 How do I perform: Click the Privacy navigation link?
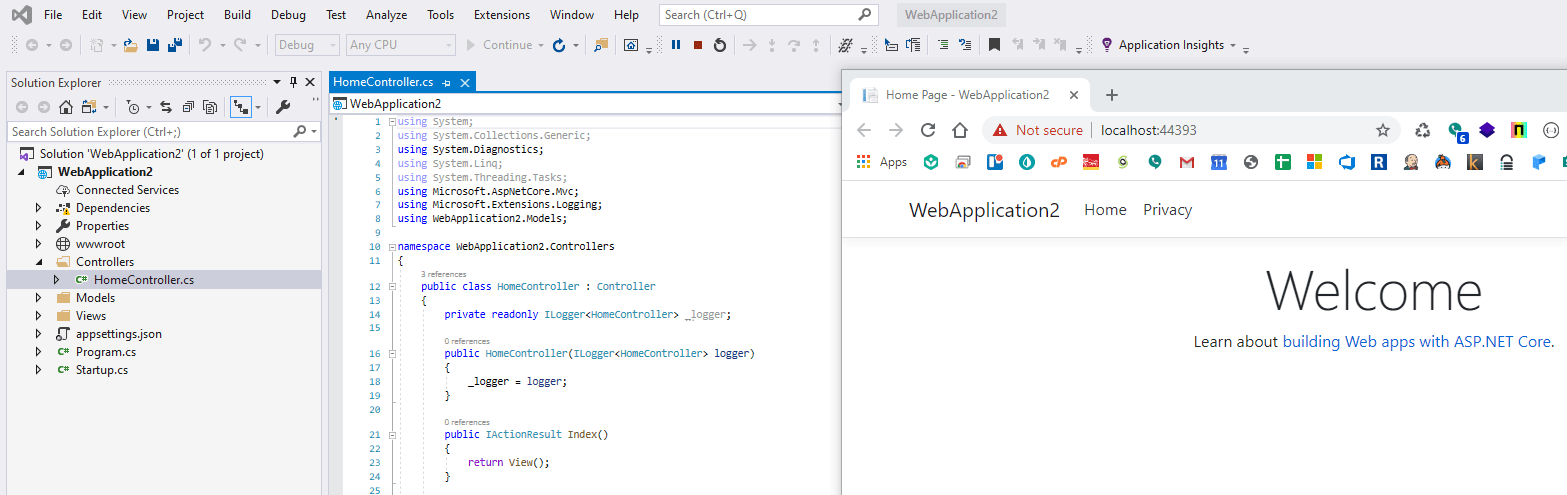click(x=1167, y=210)
